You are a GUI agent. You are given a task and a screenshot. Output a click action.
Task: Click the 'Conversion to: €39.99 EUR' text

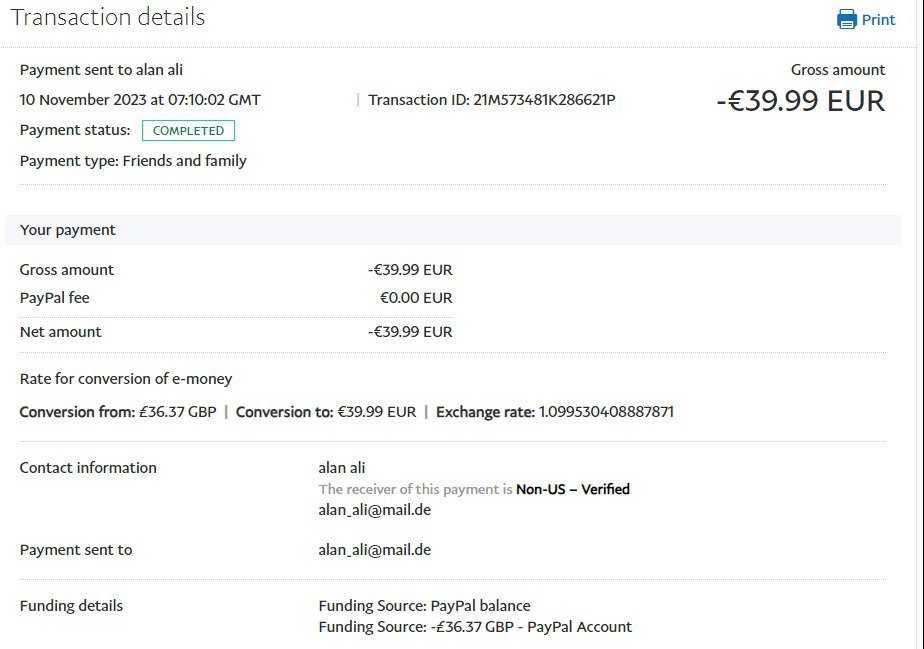(326, 412)
